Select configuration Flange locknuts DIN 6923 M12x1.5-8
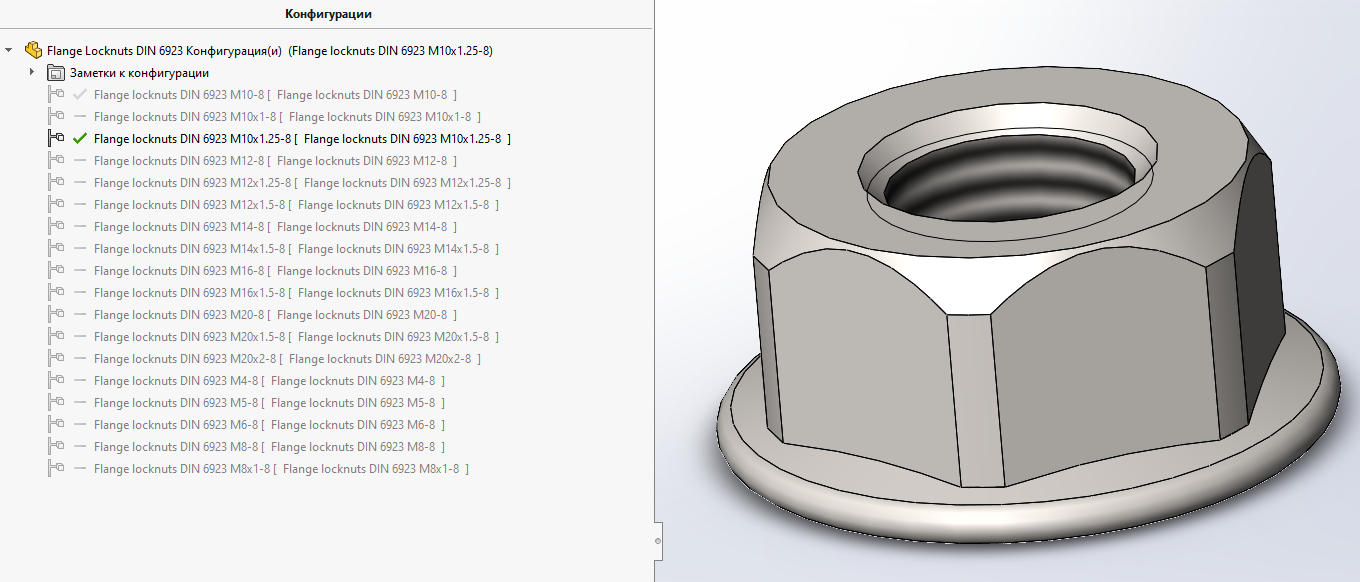1360x582 pixels. click(x=296, y=205)
